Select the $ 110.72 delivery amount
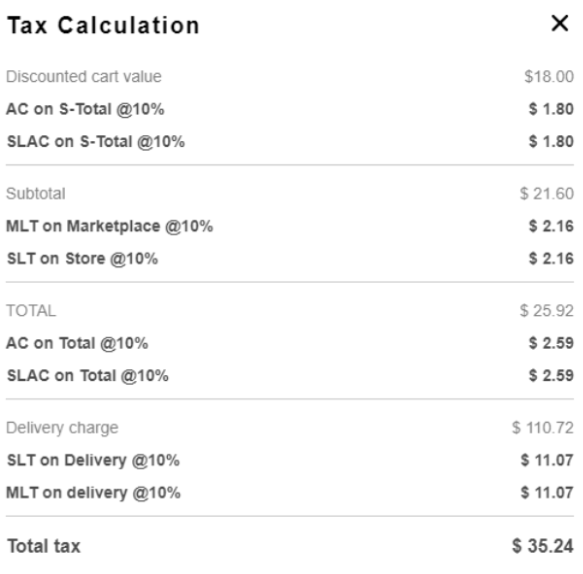The height and width of the screenshot is (574, 583). point(542,428)
